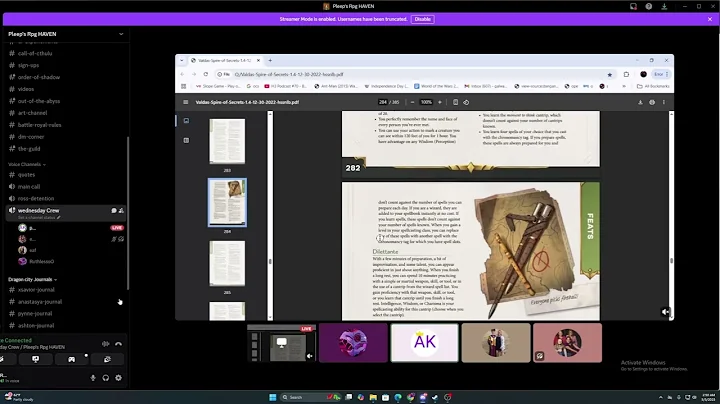Open PDF viewer sidebar hamburger menu
Image resolution: width=720 pixels, height=404 pixels.
pos(186,102)
